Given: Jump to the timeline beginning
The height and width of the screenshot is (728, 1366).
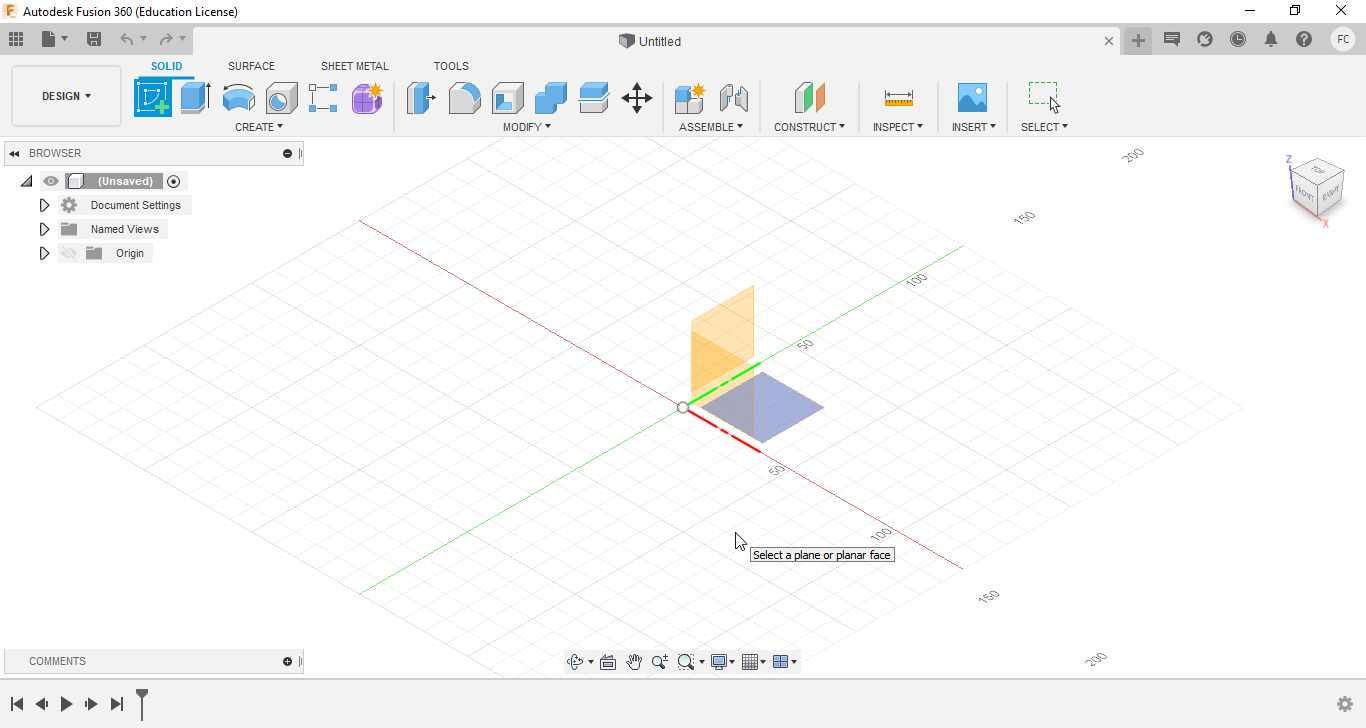Looking at the screenshot, I should (x=17, y=704).
